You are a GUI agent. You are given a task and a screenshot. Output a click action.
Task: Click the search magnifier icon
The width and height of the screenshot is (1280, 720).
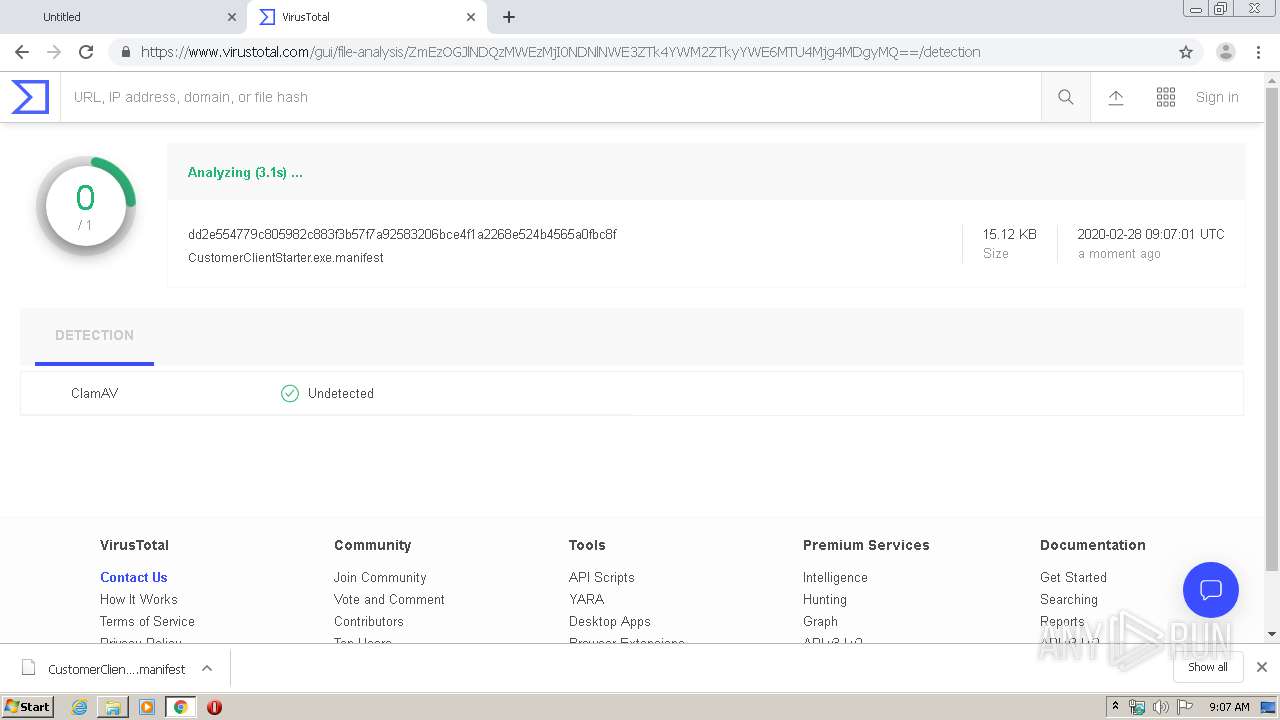pos(1066,97)
